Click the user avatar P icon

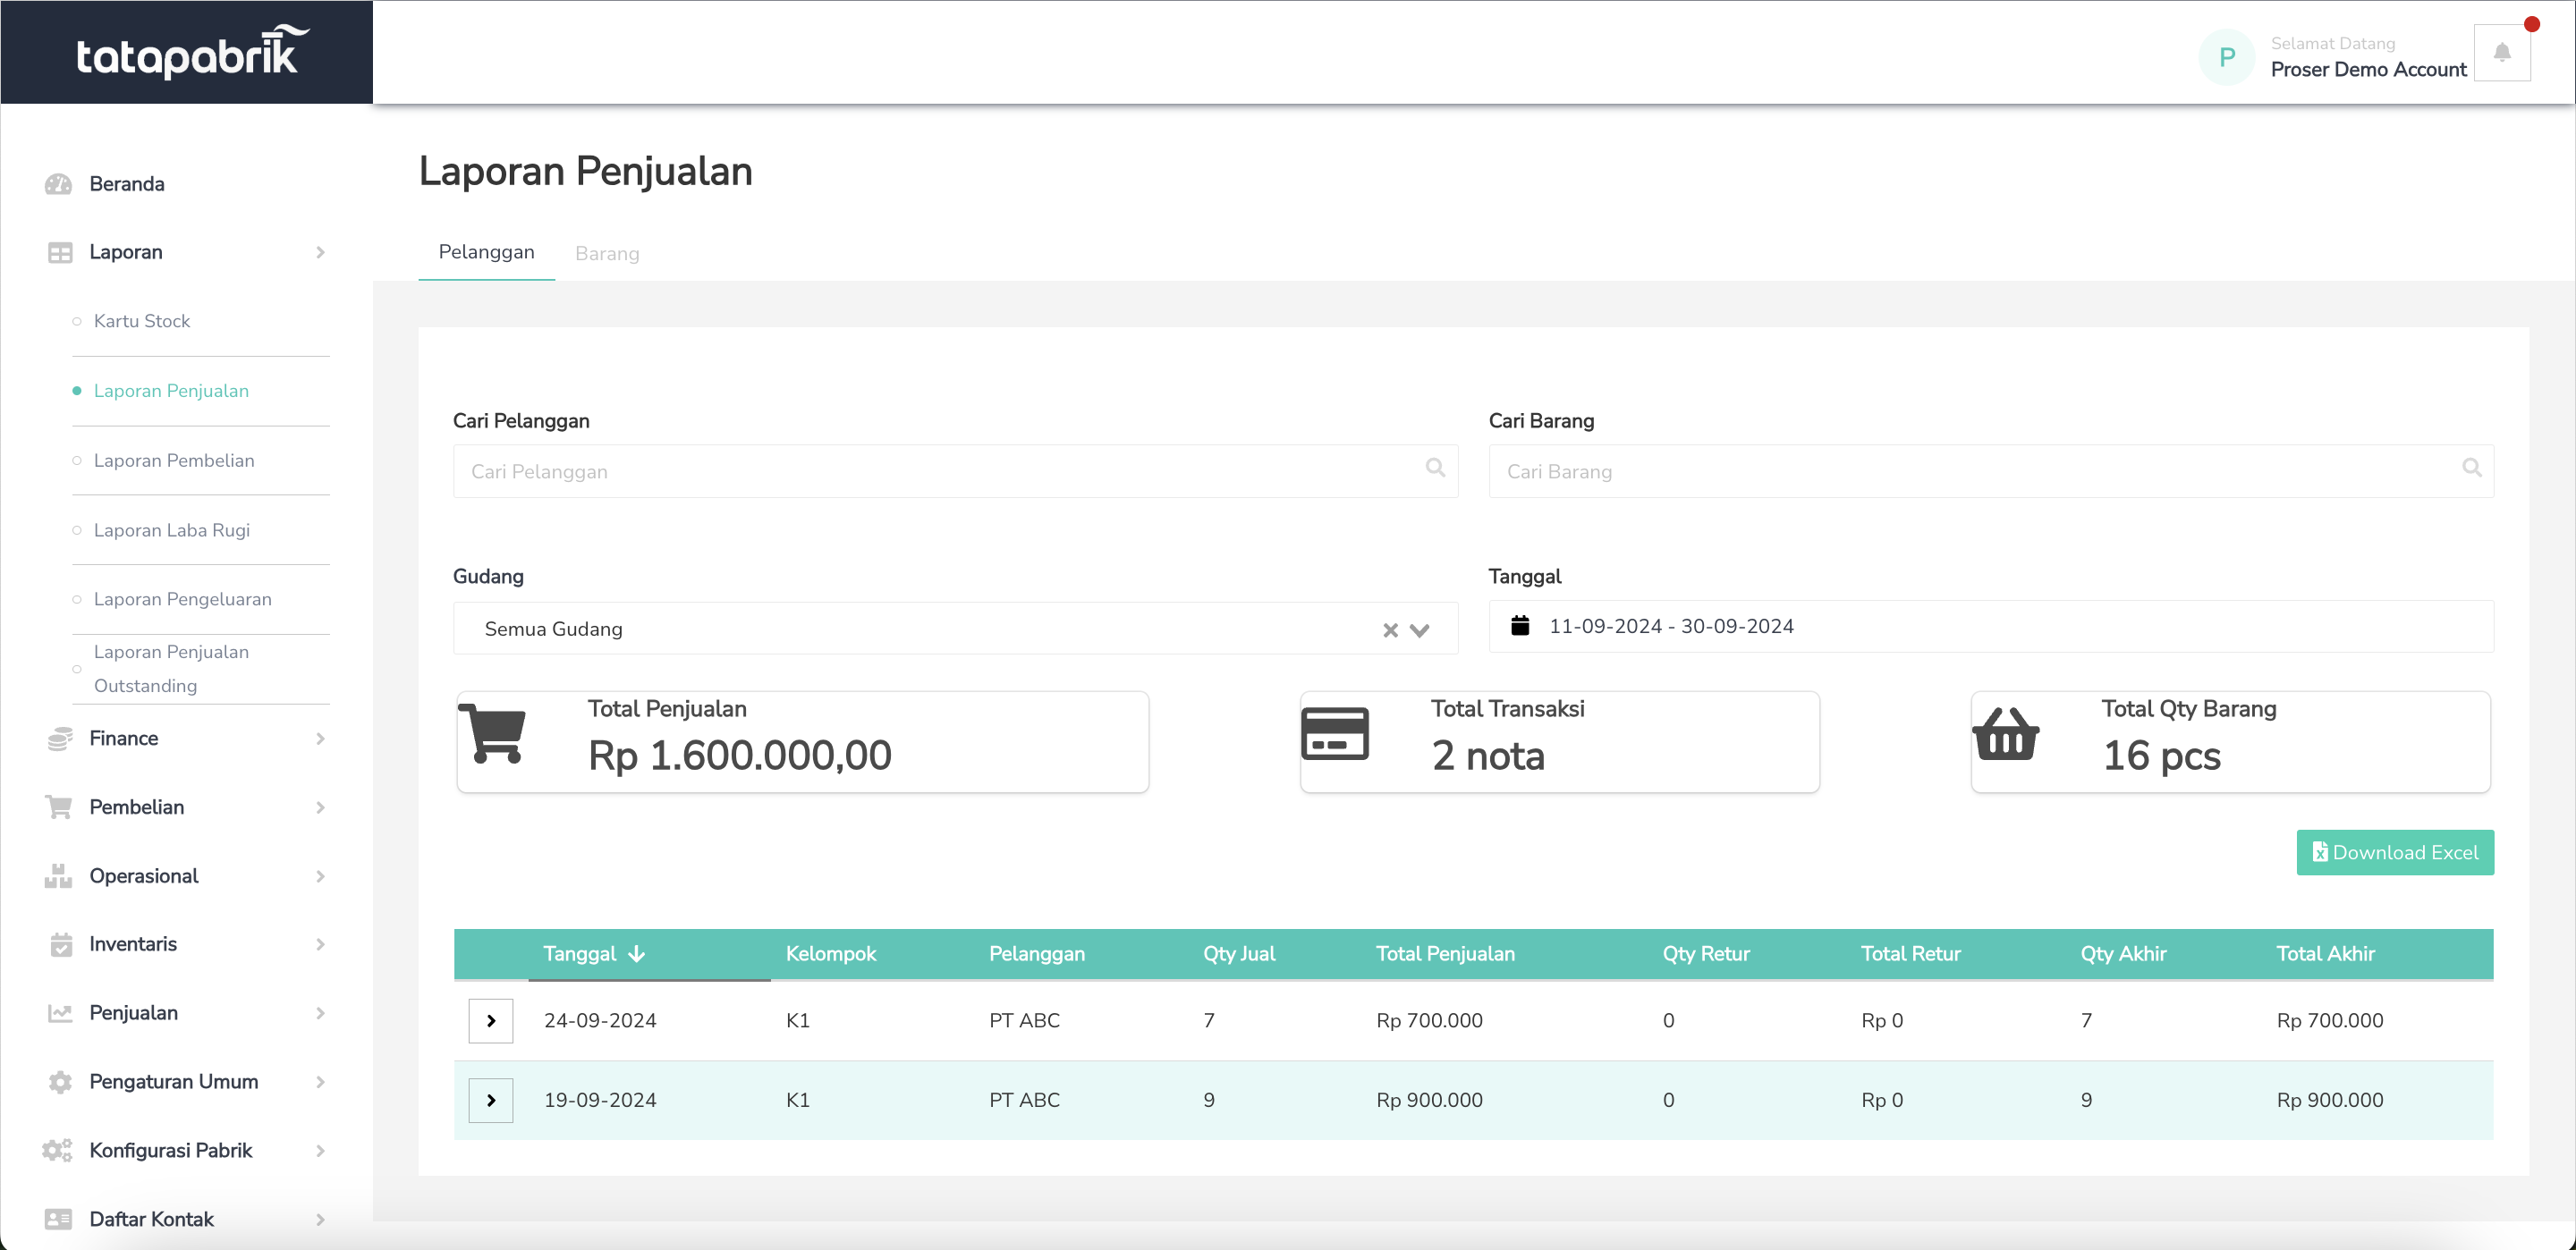pos(2226,57)
